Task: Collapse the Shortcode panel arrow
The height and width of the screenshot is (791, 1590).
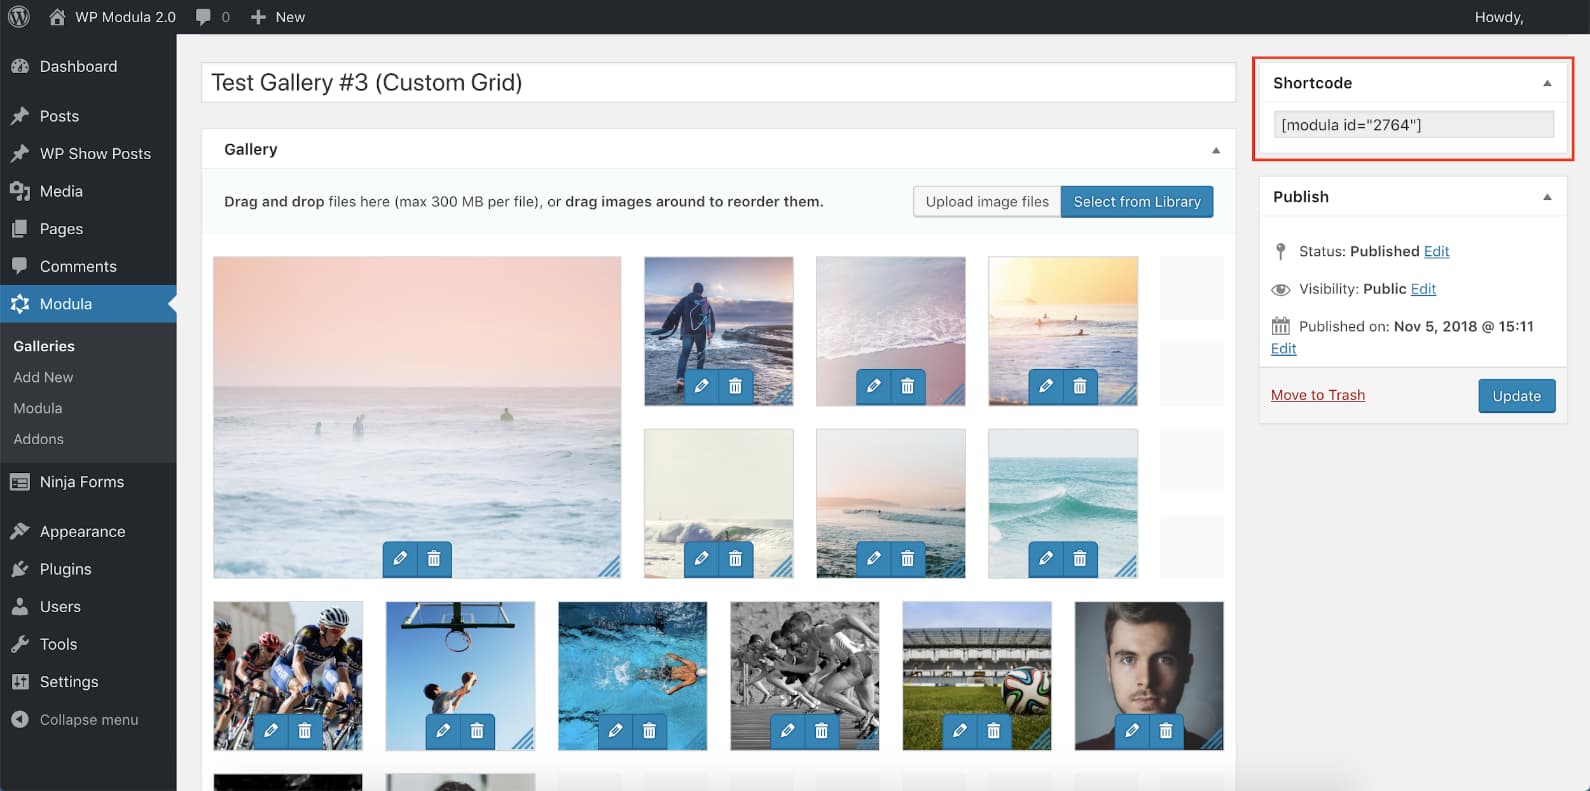Action: pos(1547,83)
